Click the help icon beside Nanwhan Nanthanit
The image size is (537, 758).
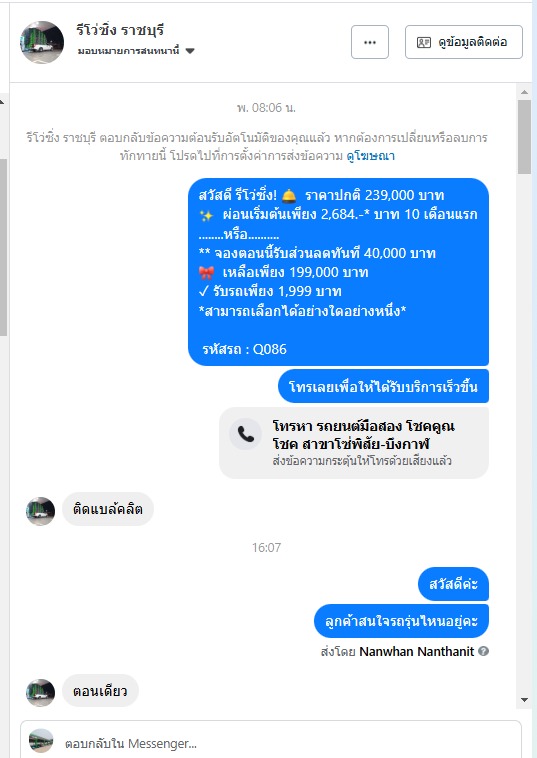tap(483, 651)
